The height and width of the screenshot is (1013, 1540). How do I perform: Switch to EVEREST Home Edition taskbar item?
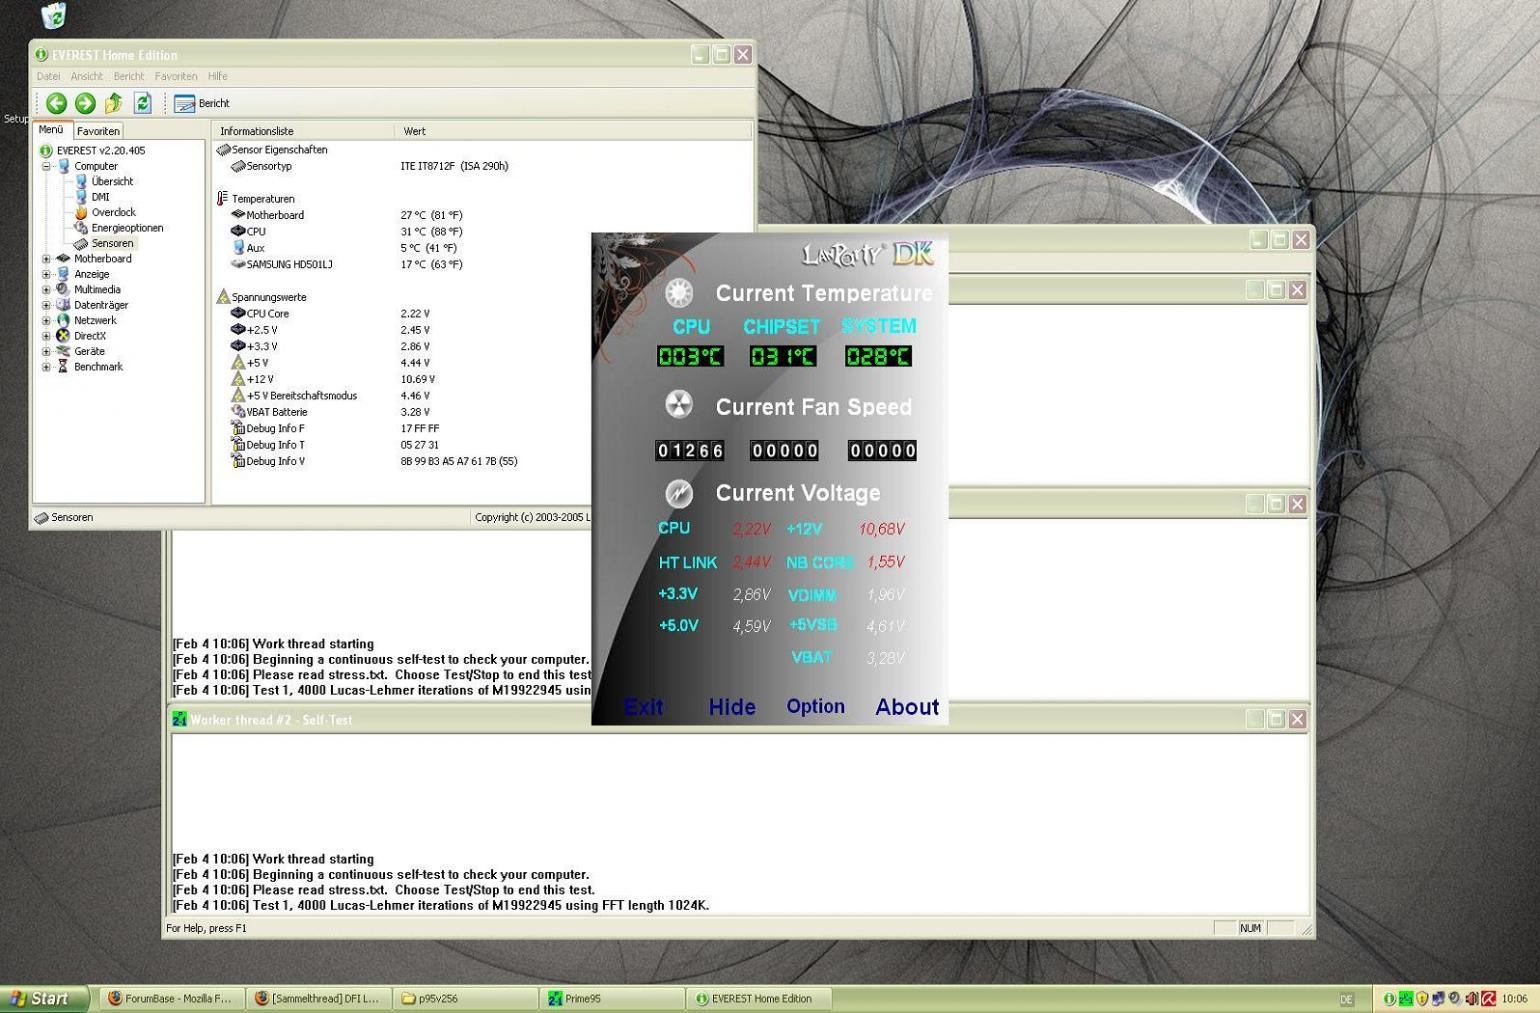point(759,998)
